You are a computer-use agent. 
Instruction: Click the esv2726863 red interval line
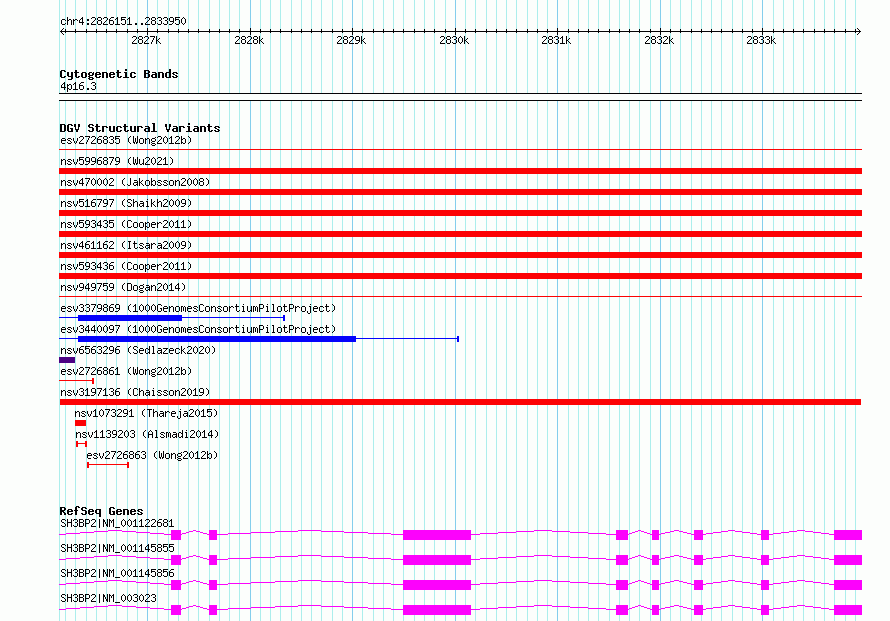click(108, 465)
